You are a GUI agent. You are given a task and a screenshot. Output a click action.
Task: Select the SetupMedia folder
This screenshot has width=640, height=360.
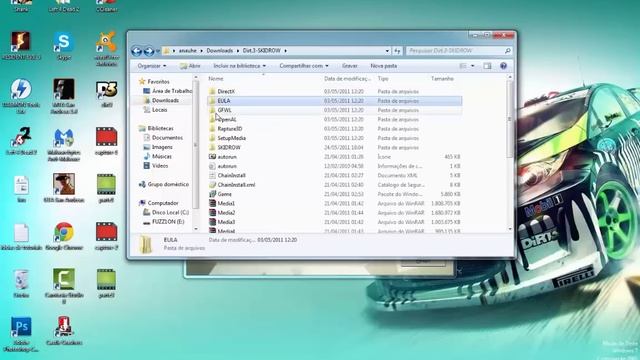point(231,138)
